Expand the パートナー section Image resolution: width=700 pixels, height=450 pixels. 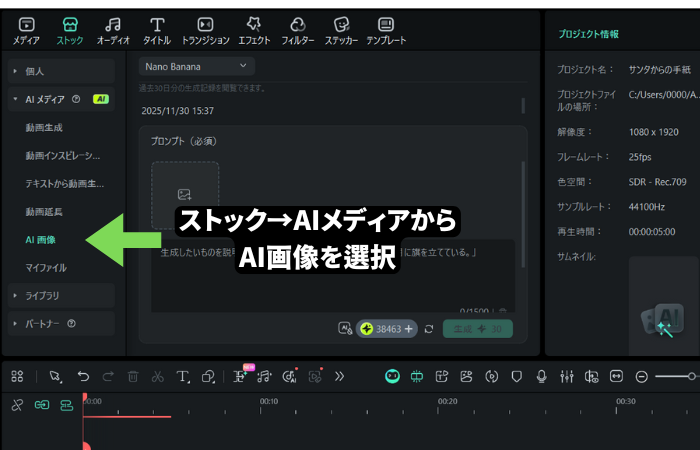pos(61,324)
